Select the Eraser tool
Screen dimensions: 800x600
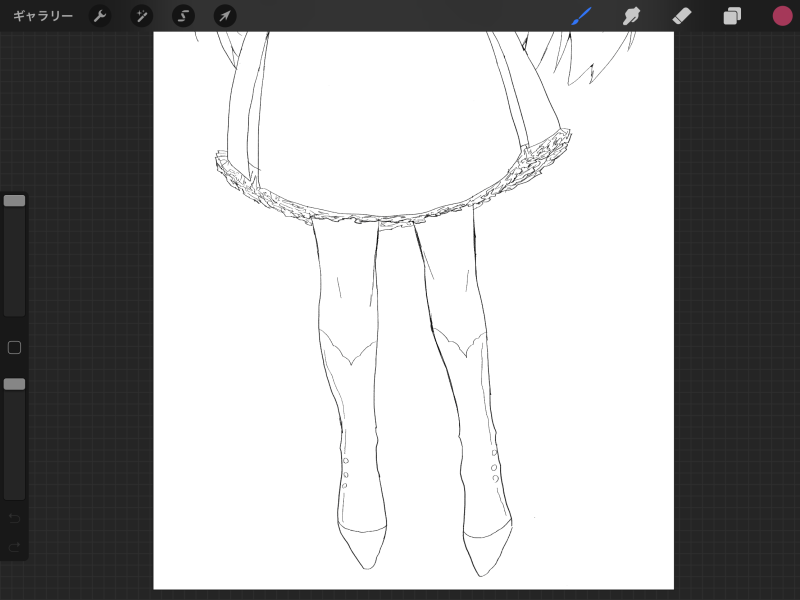[x=682, y=16]
